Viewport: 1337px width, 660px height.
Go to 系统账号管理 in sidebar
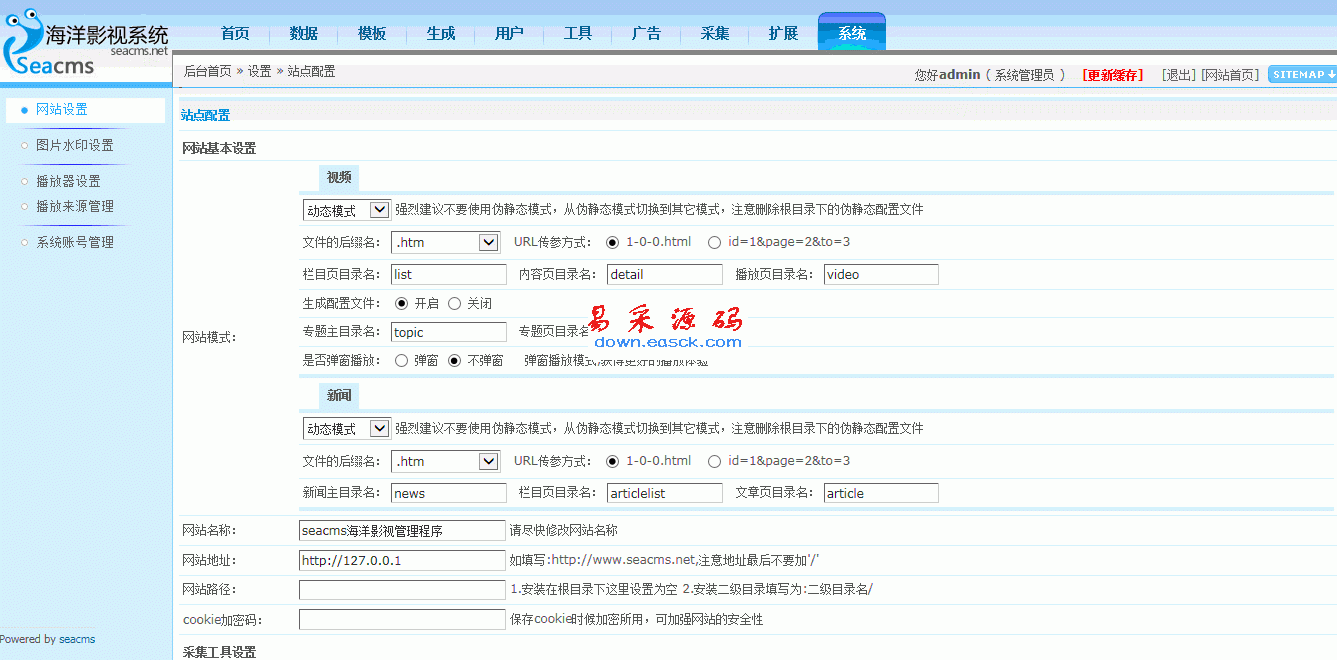74,242
